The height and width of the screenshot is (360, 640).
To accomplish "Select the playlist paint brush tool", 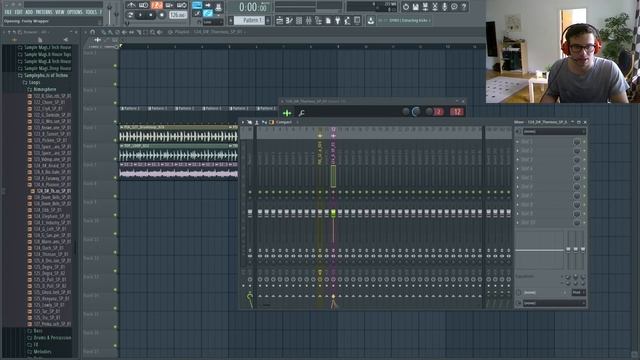I will click(110, 32).
